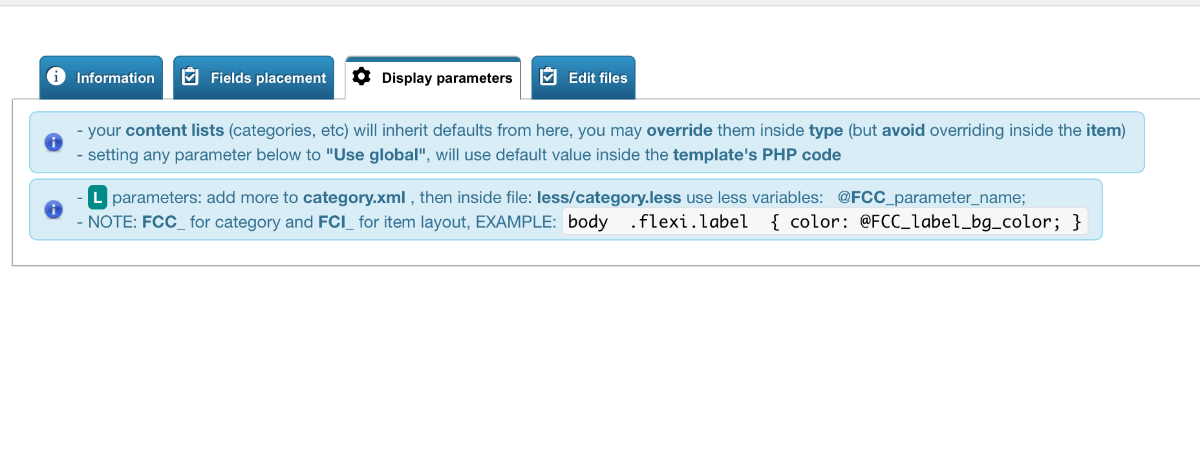Click the bold category.xml text
Viewport: 1200px width, 464px height.
point(354,197)
